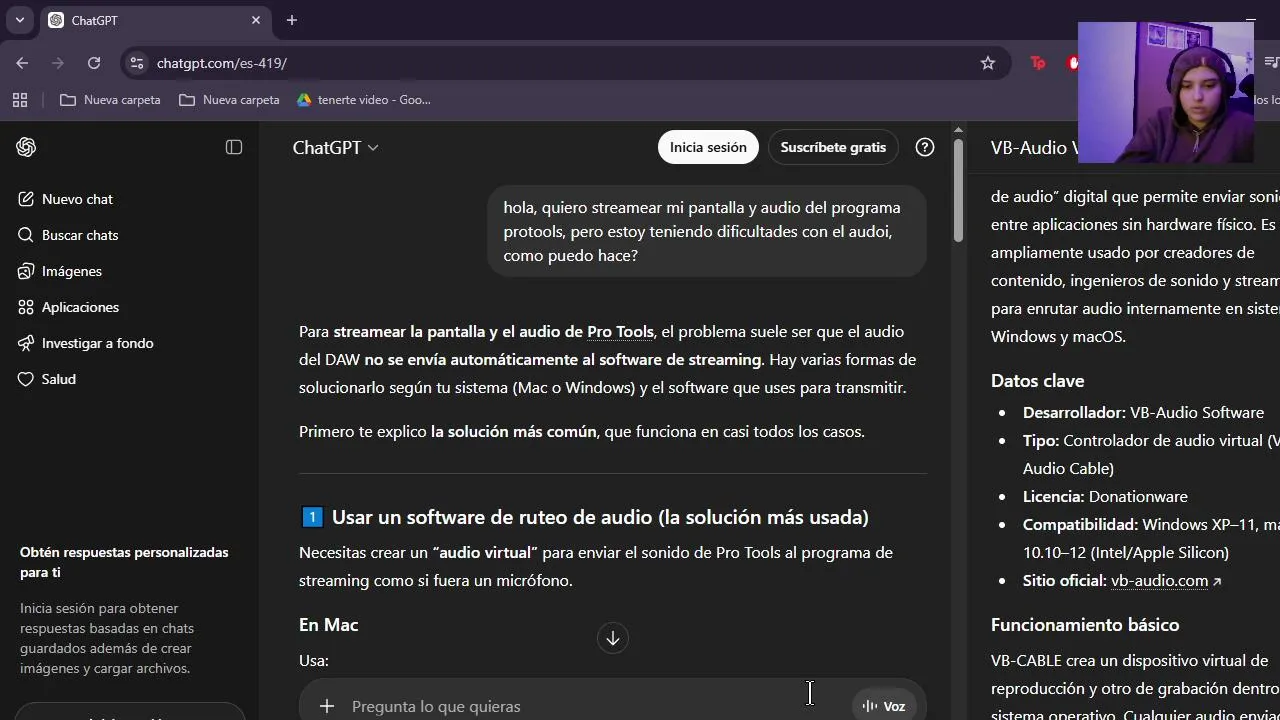The height and width of the screenshot is (720, 1280).
Task: Open the tenerte video Google Drive bookmark
Action: coord(364,100)
